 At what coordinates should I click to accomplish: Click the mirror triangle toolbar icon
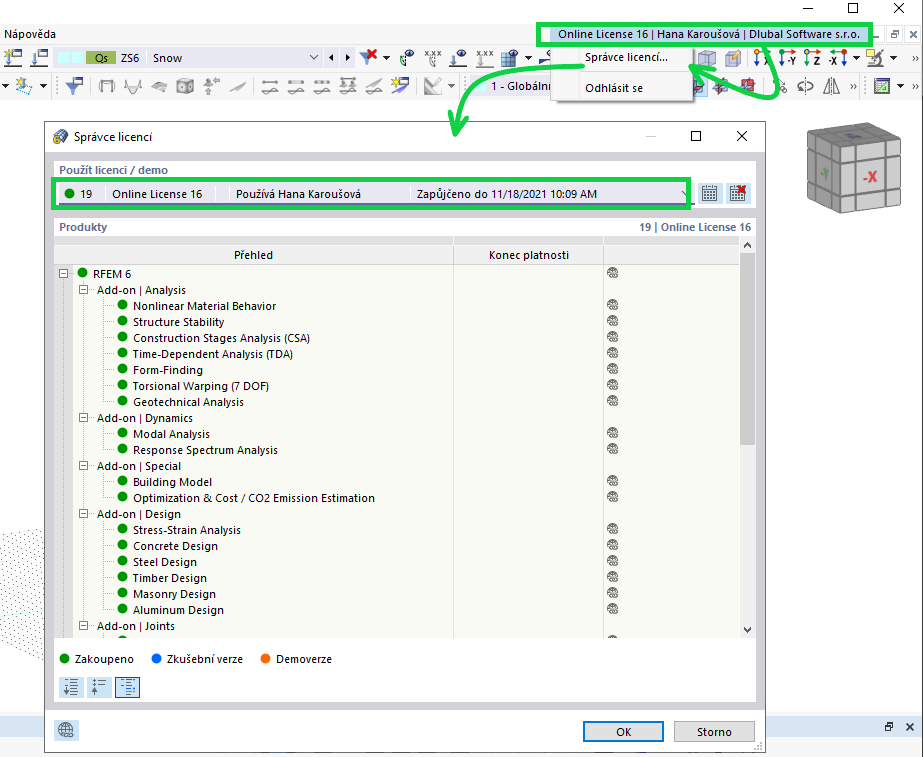click(x=831, y=87)
